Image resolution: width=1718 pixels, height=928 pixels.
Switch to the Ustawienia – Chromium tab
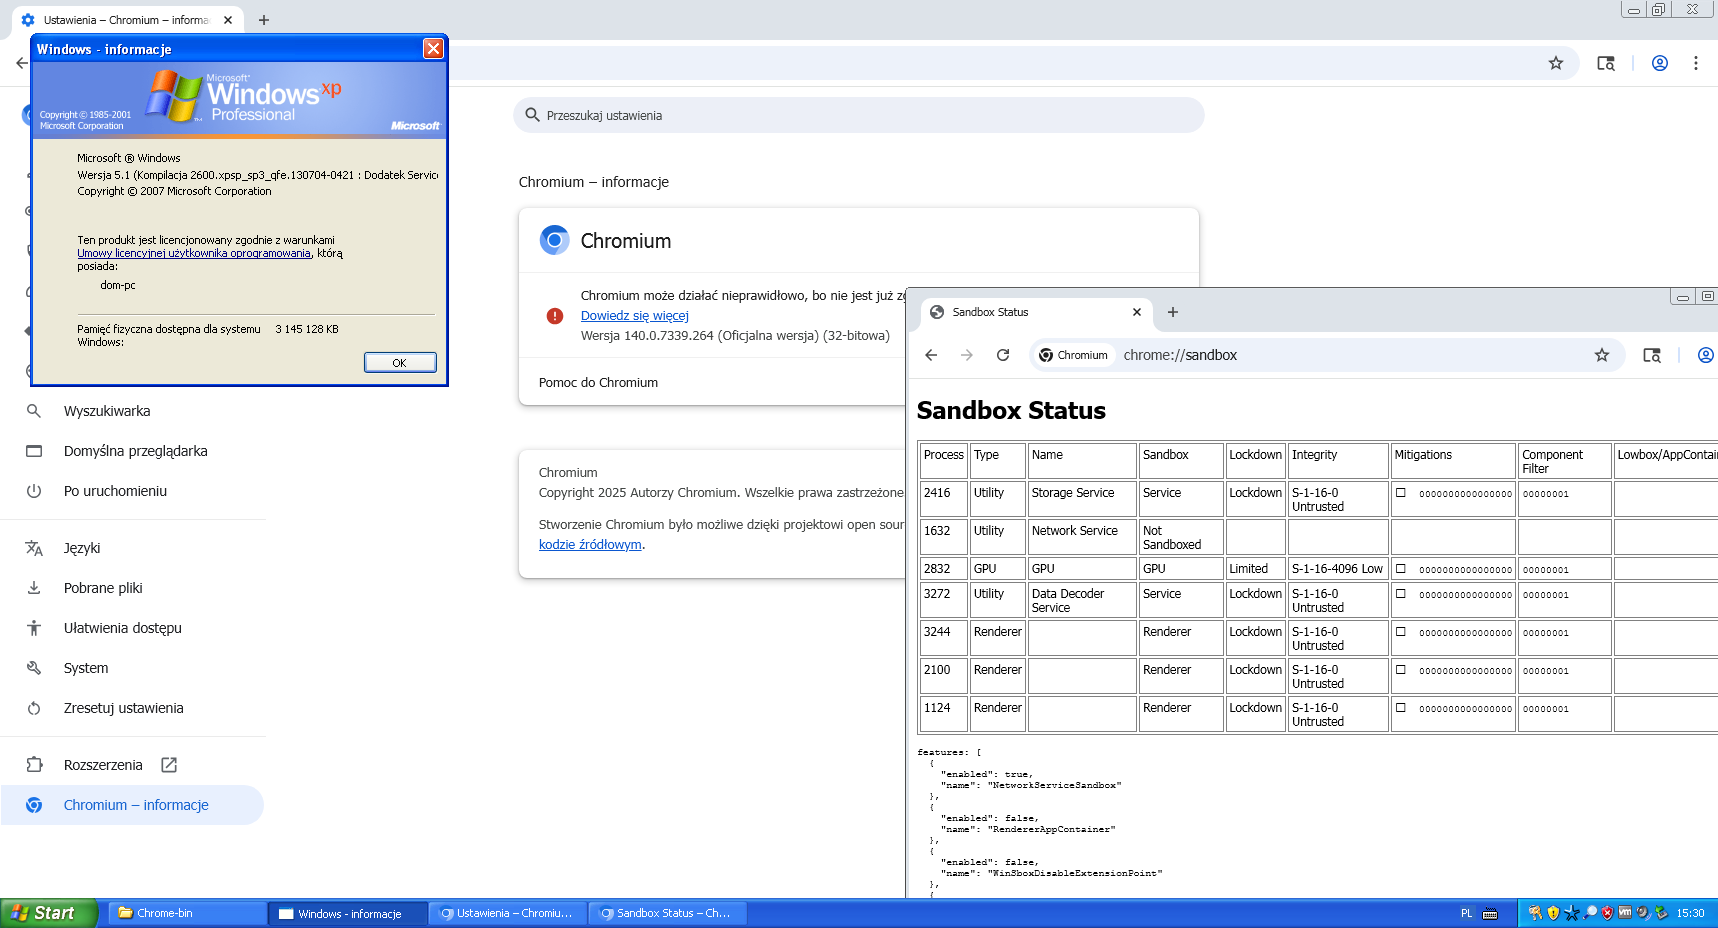127,20
